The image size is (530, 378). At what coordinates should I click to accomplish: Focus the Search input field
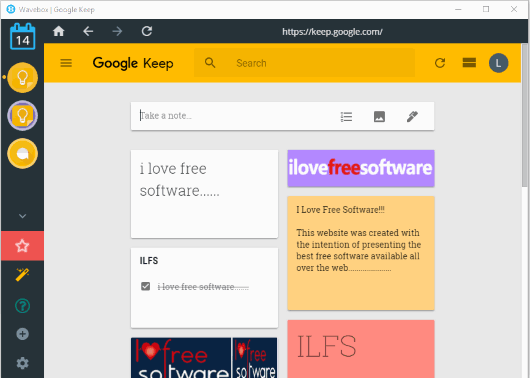(304, 63)
